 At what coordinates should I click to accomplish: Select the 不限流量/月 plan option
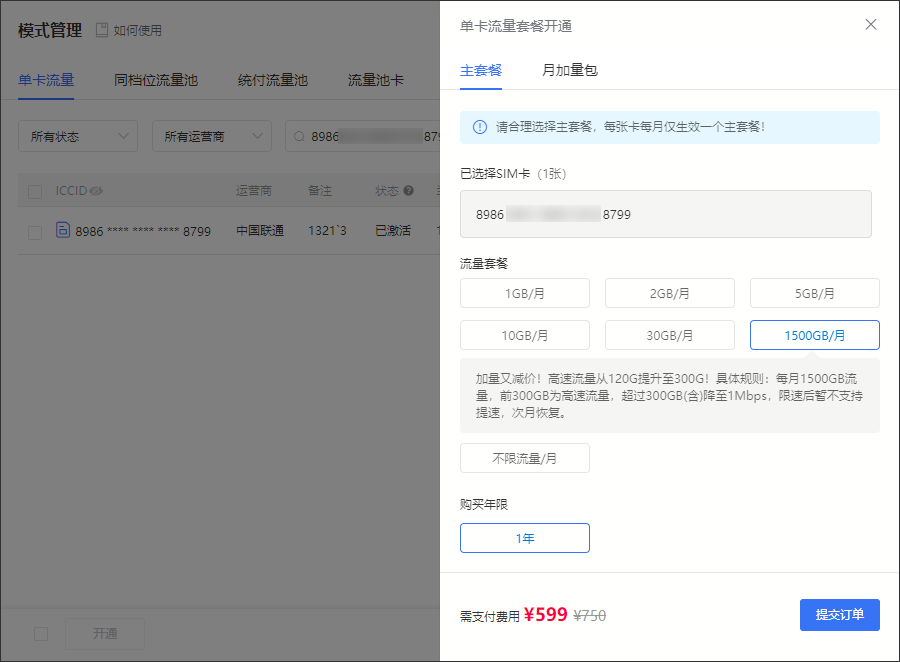[524, 458]
